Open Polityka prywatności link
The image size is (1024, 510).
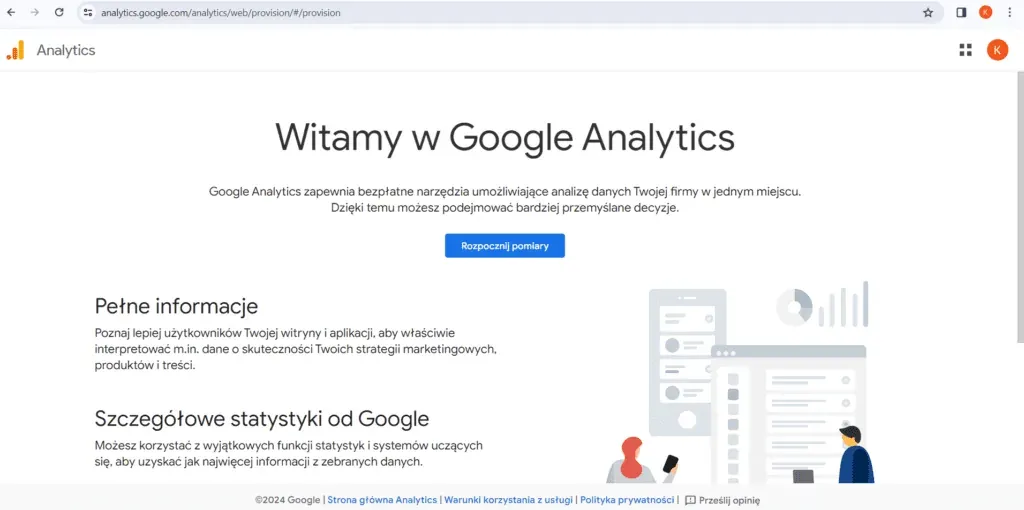[628, 500]
